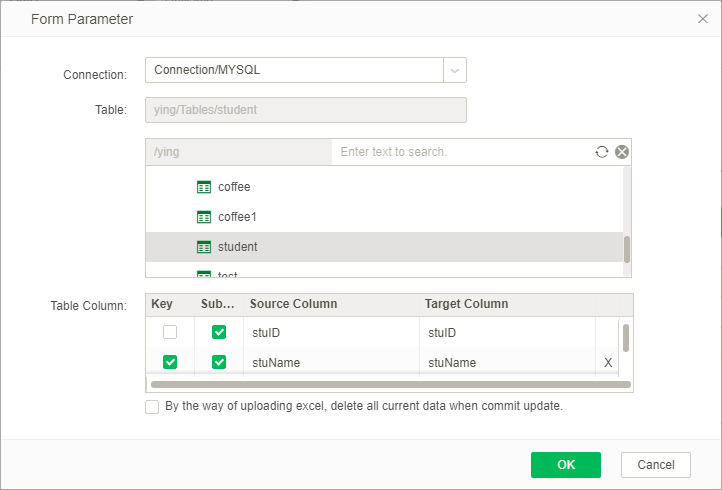Check the Key checkbox for stuID
Image resolution: width=722 pixels, height=490 pixels.
(170, 332)
